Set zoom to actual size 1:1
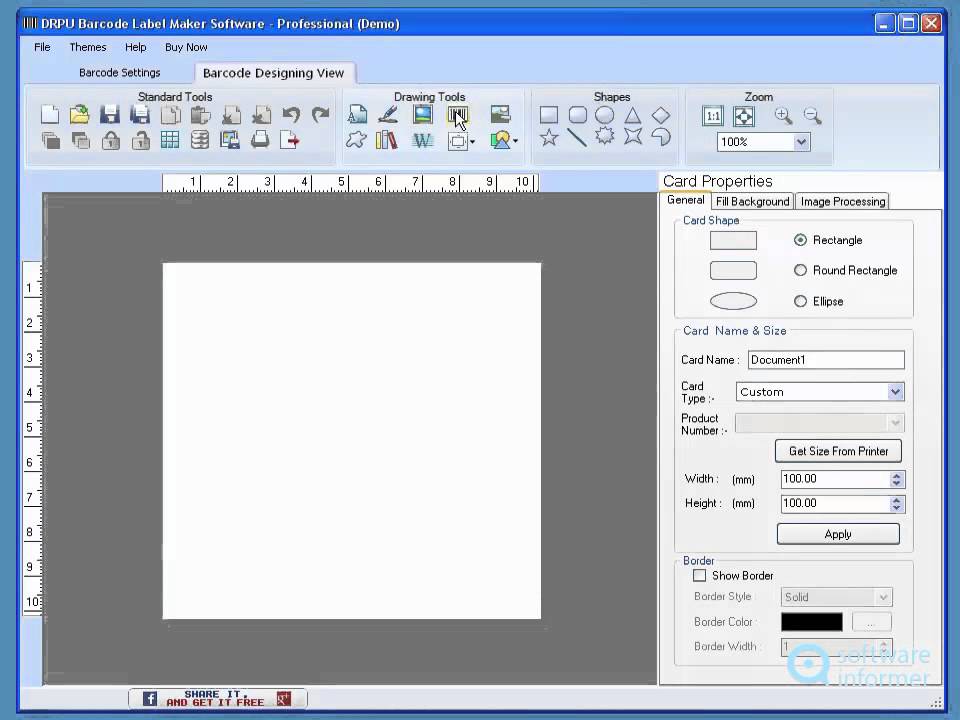This screenshot has height=720, width=960. [x=713, y=116]
